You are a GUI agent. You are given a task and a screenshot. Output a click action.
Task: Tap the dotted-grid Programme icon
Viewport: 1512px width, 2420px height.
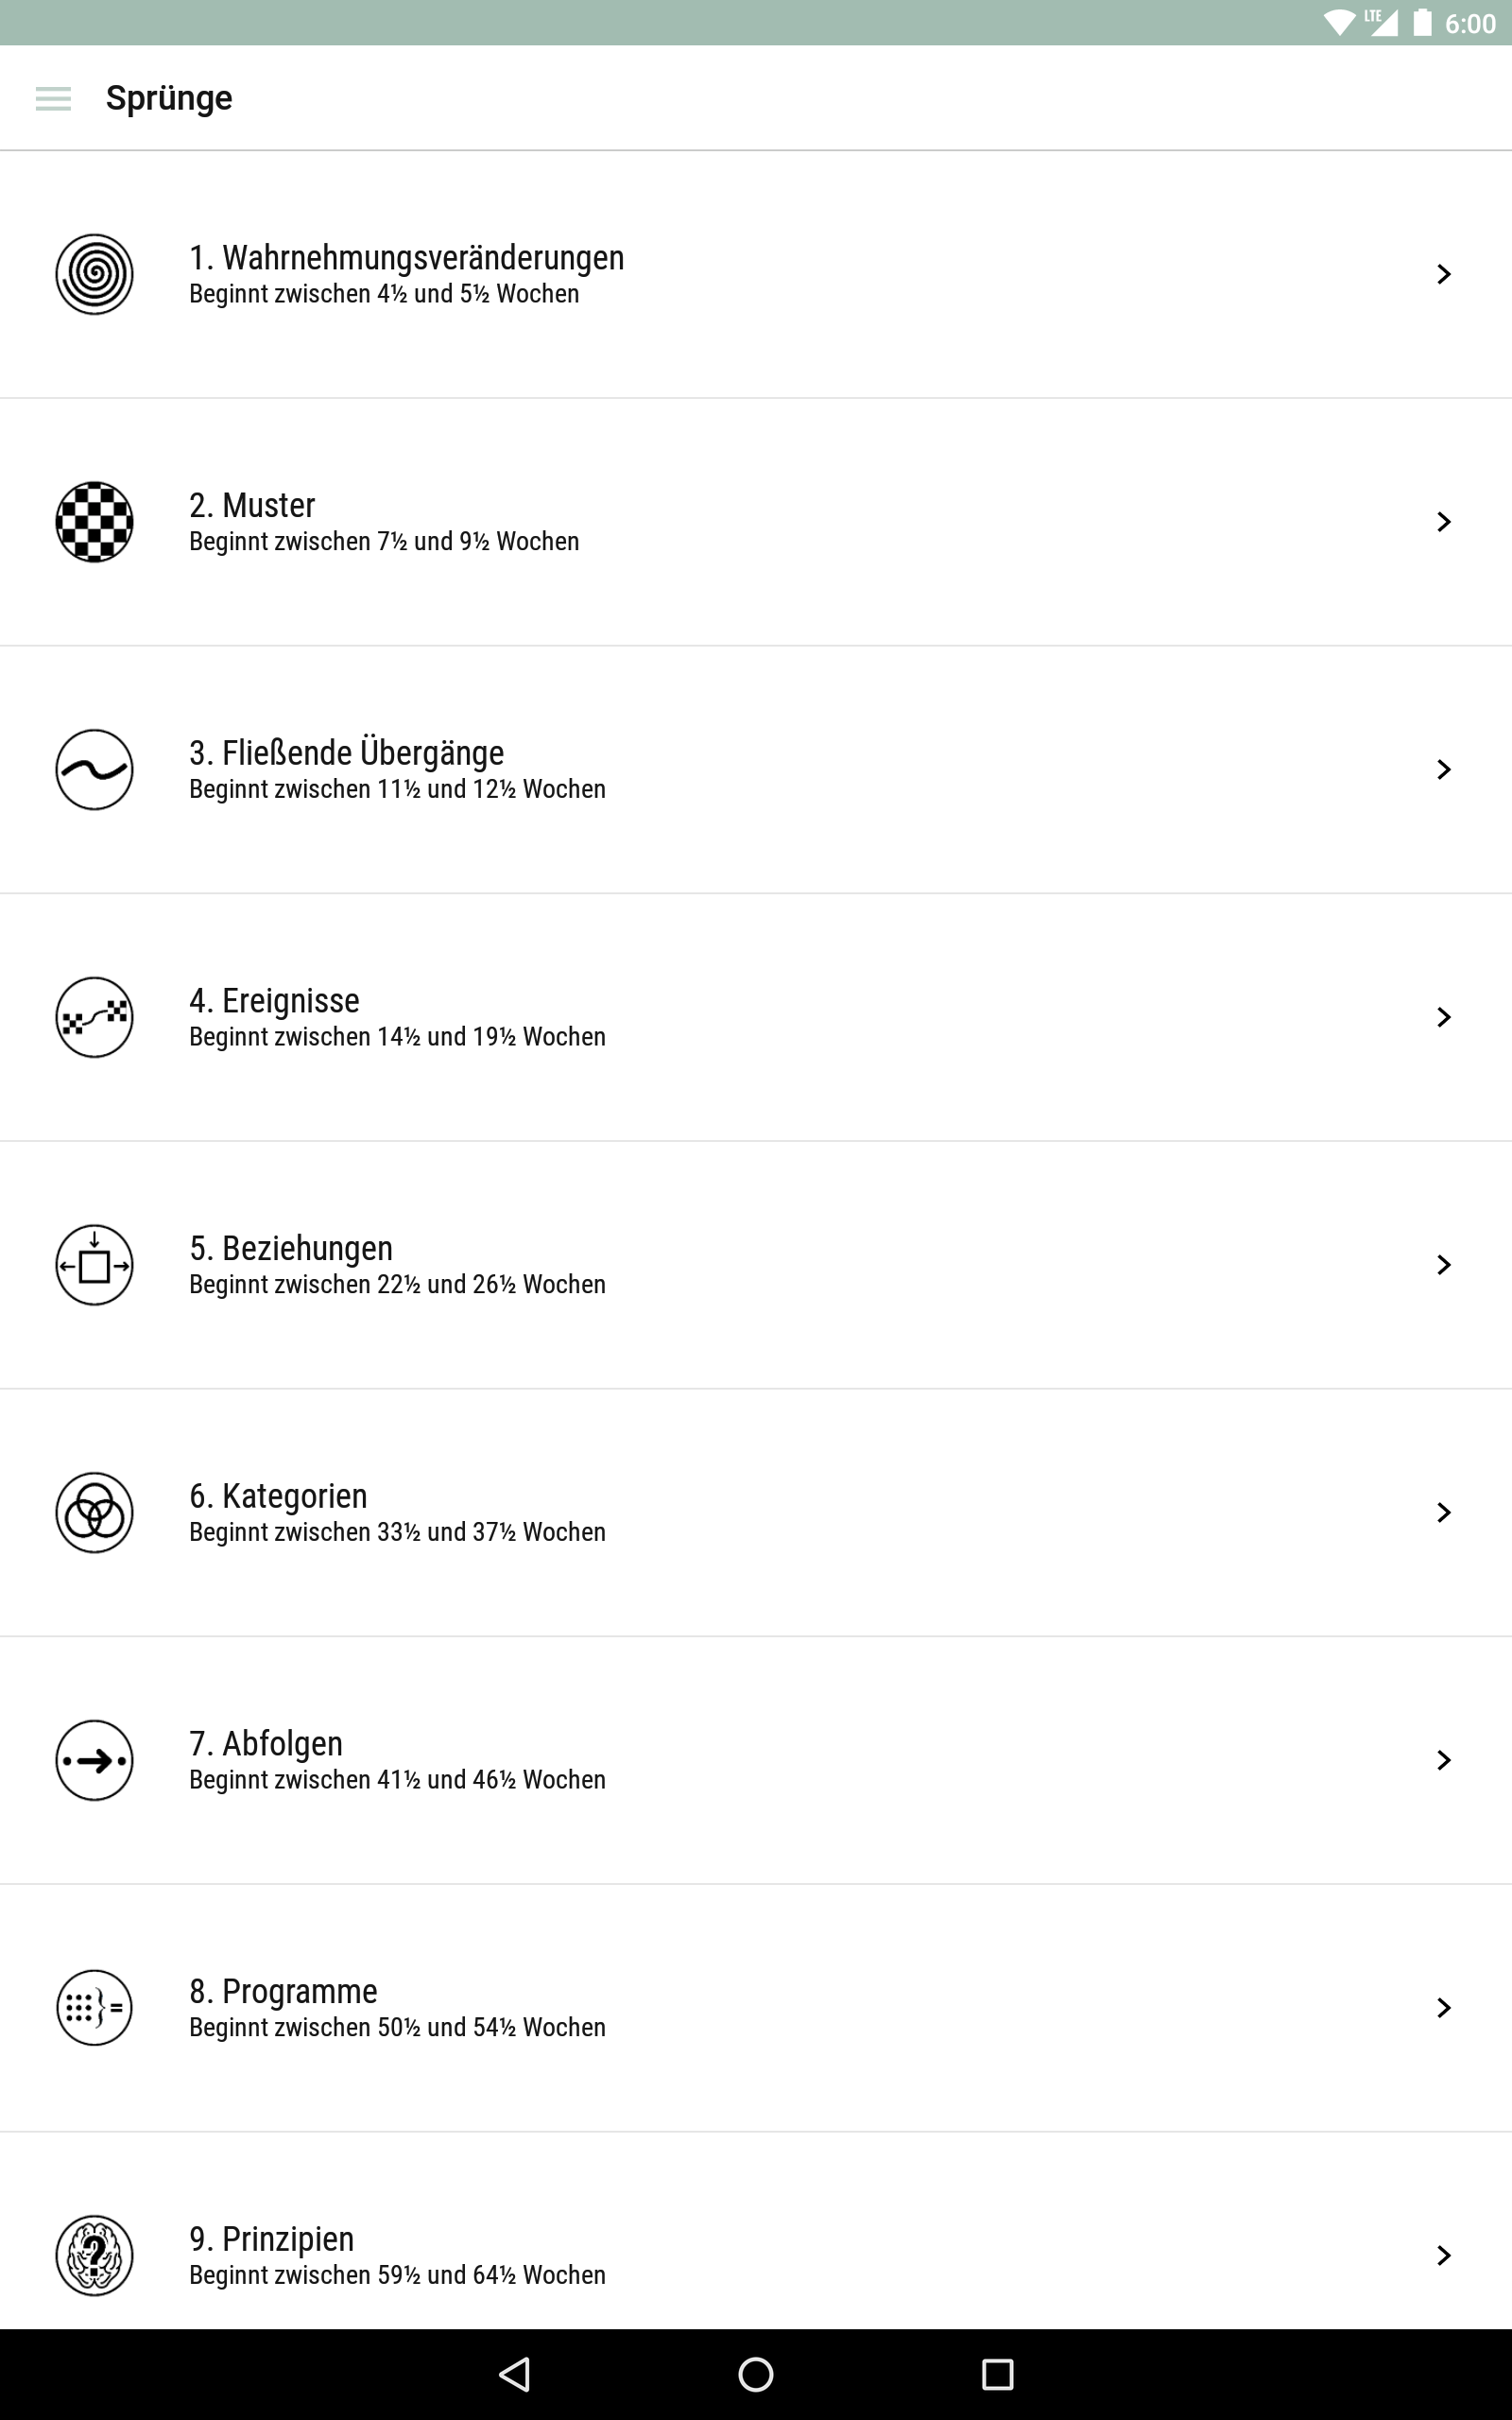[94, 2008]
